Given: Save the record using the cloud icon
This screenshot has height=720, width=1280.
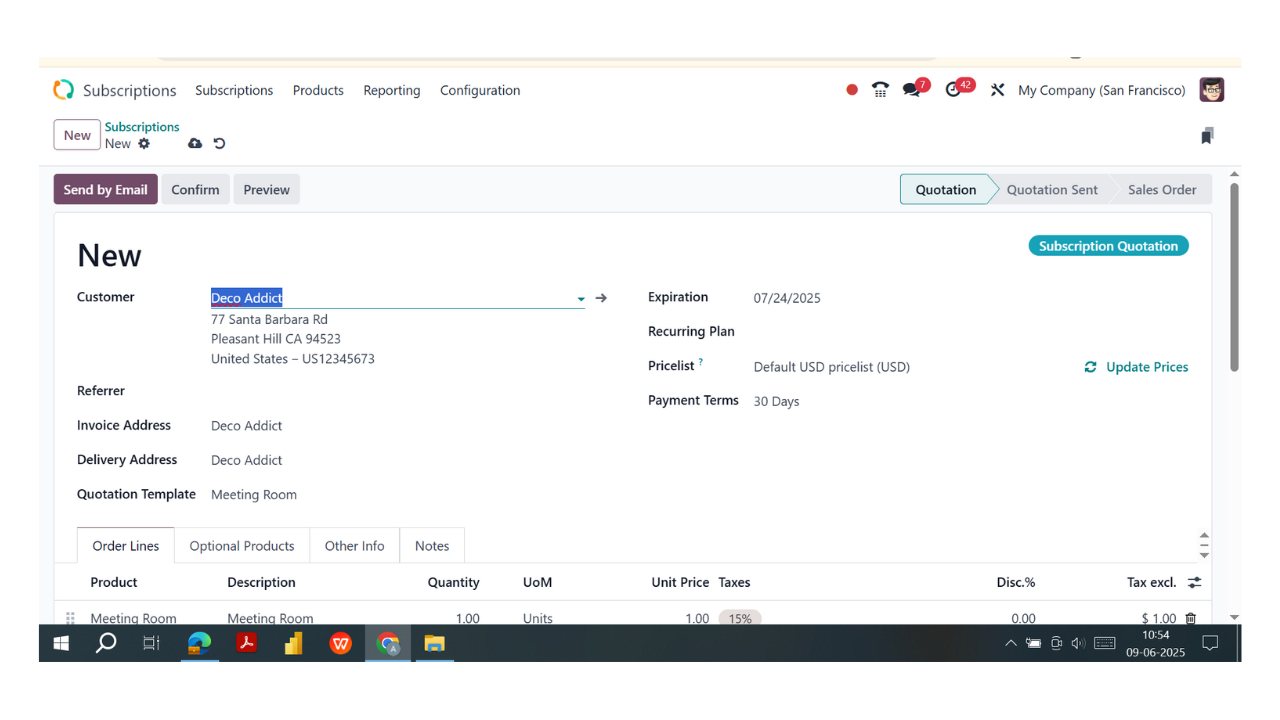Looking at the screenshot, I should coord(195,143).
